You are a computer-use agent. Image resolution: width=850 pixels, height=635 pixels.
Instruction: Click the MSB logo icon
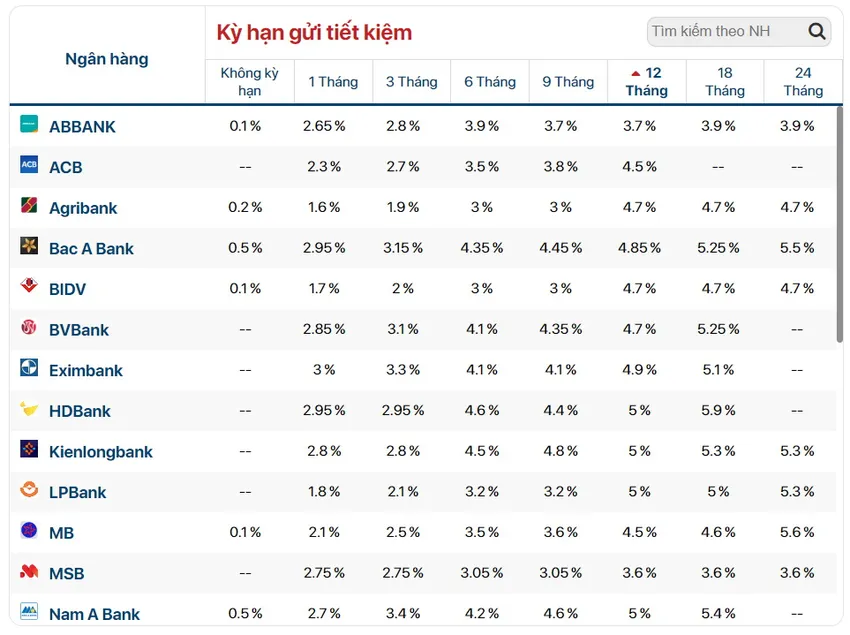[29, 571]
